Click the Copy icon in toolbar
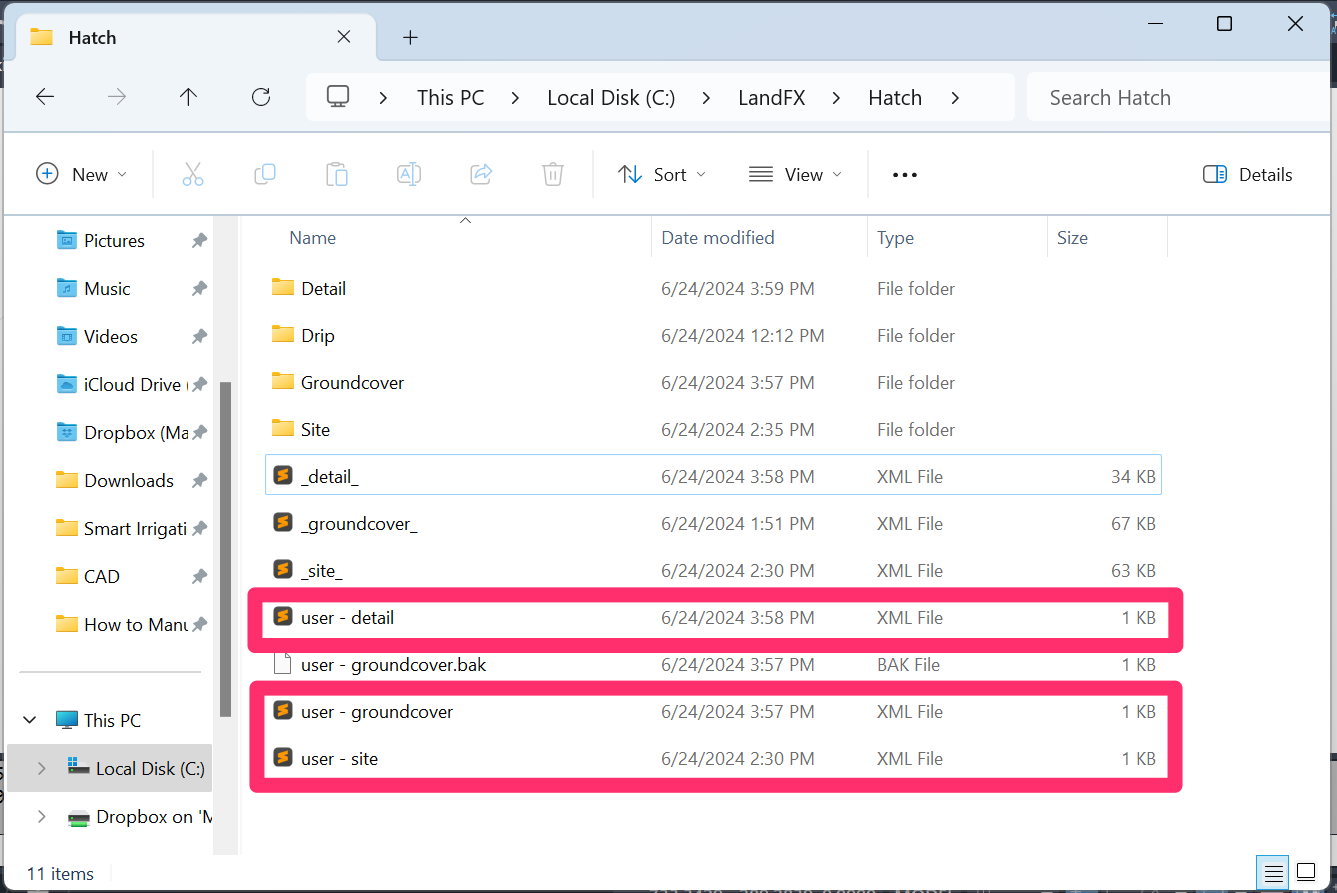This screenshot has height=893, width=1337. tap(265, 174)
